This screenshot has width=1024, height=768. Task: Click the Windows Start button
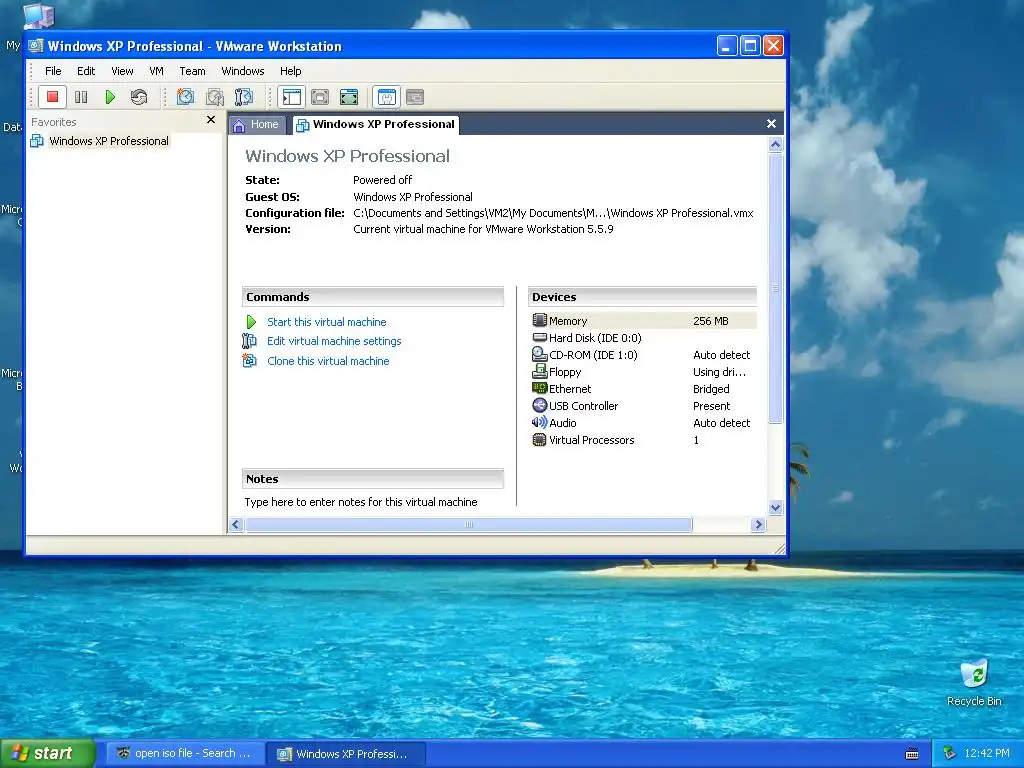[48, 754]
